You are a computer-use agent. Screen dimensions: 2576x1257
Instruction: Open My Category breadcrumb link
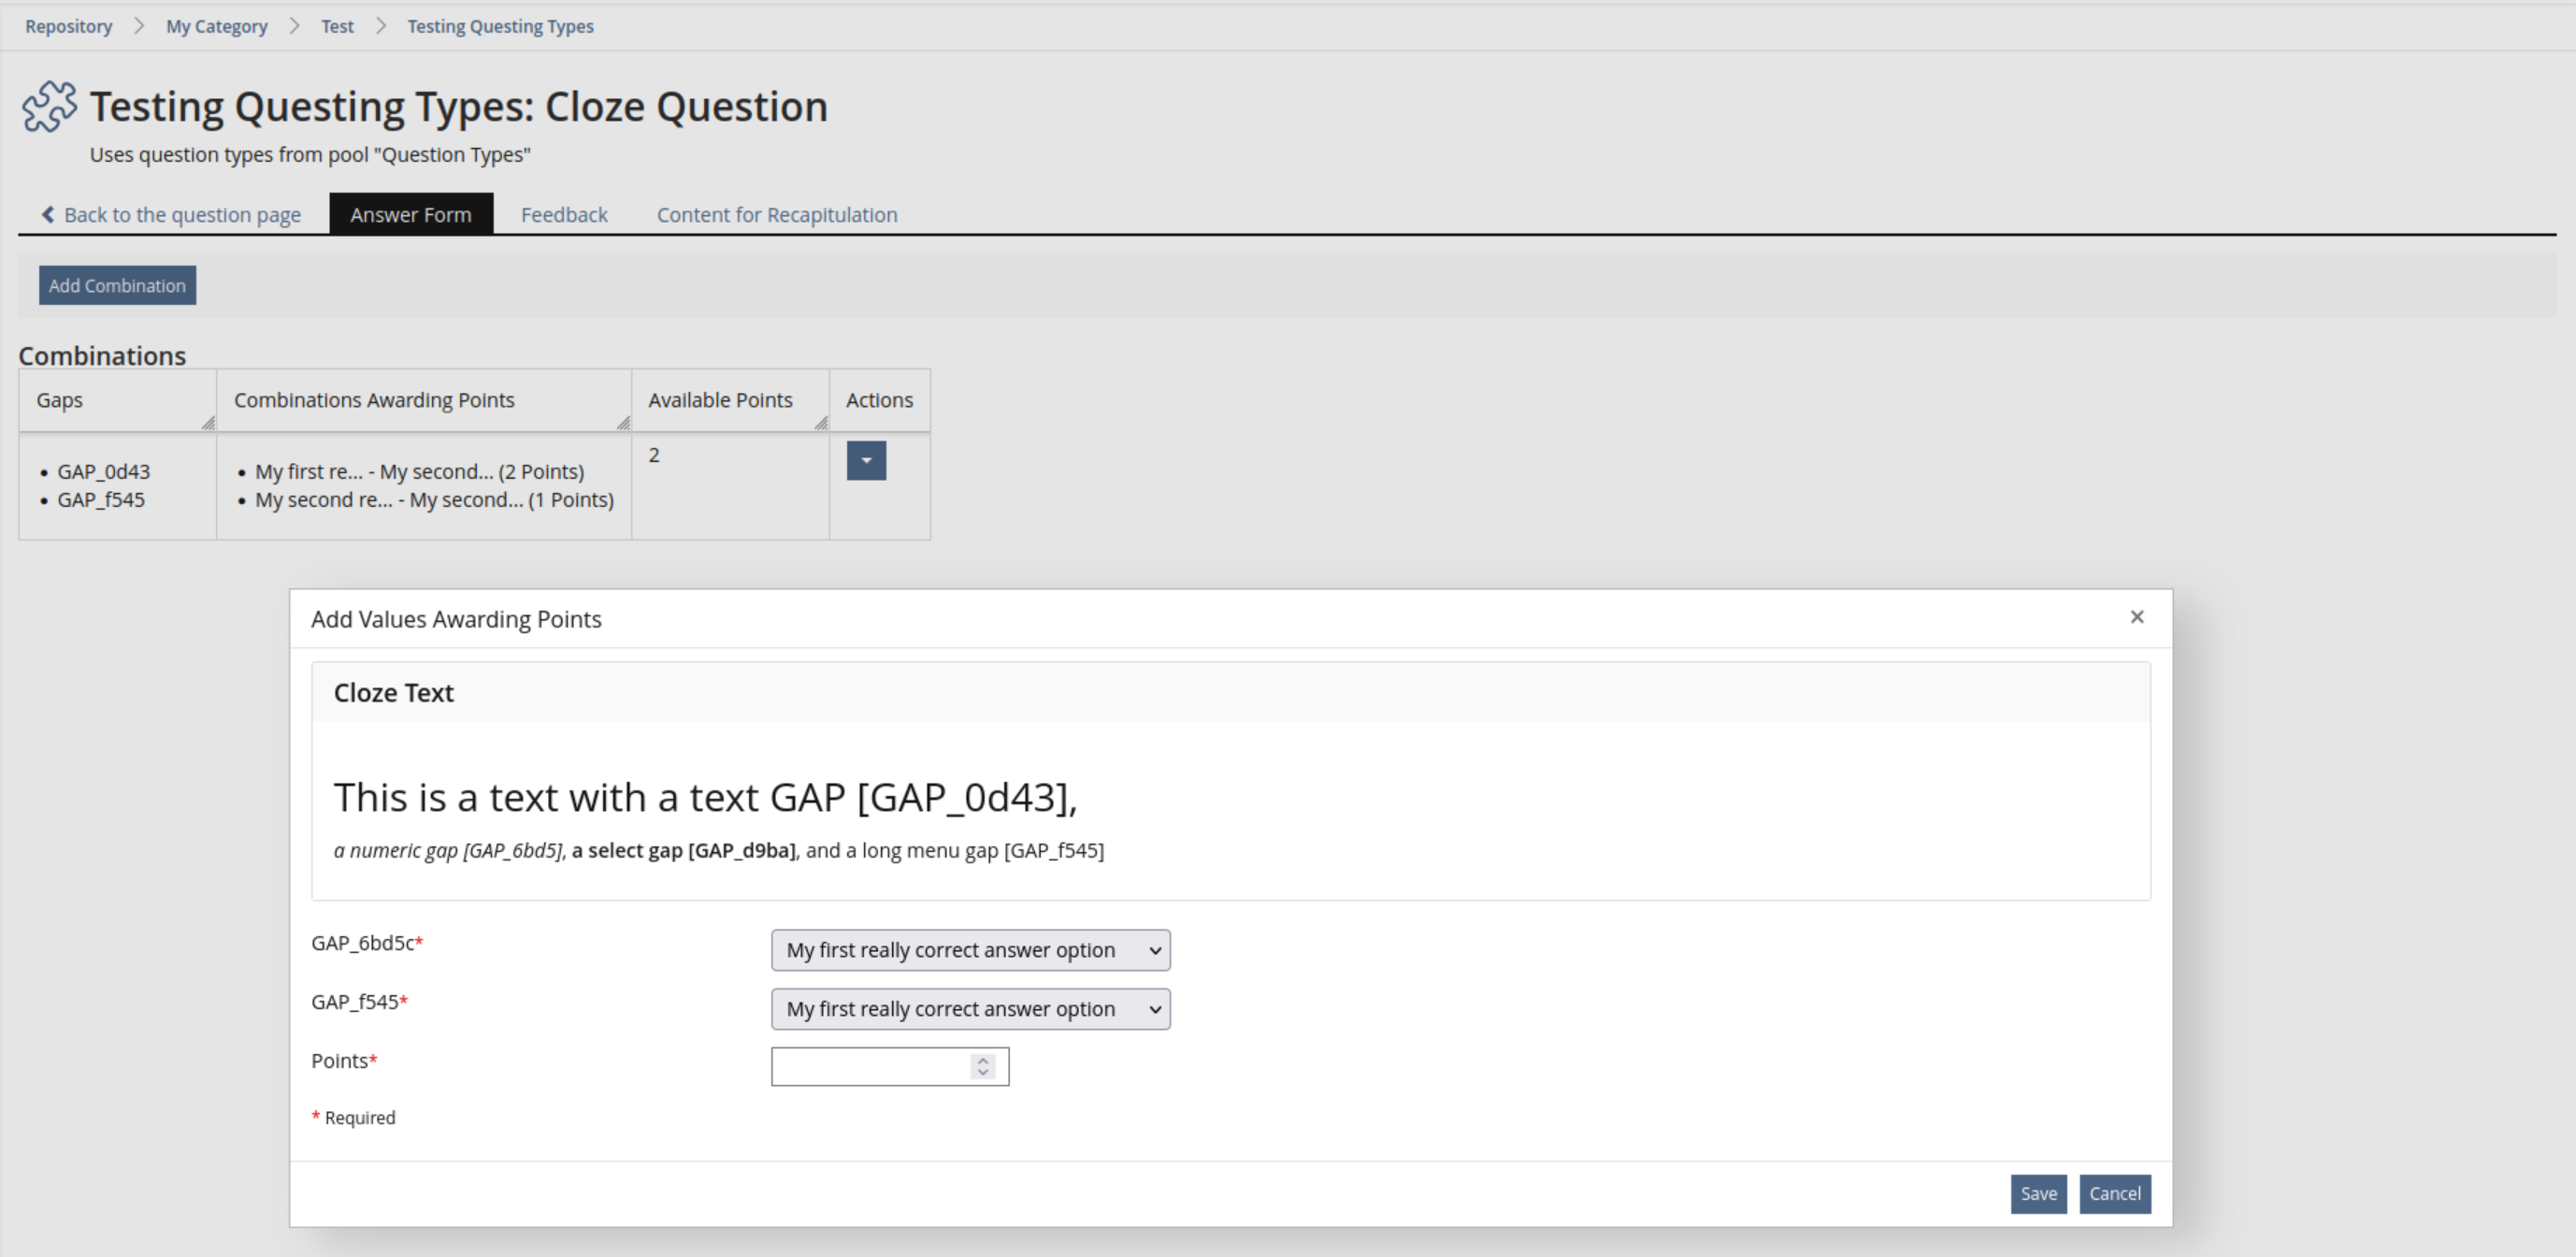tap(216, 27)
